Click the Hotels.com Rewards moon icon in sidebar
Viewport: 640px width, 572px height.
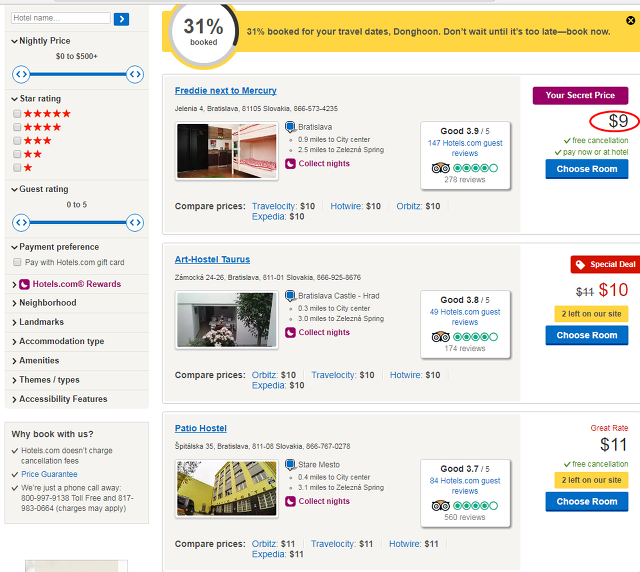[x=24, y=284]
